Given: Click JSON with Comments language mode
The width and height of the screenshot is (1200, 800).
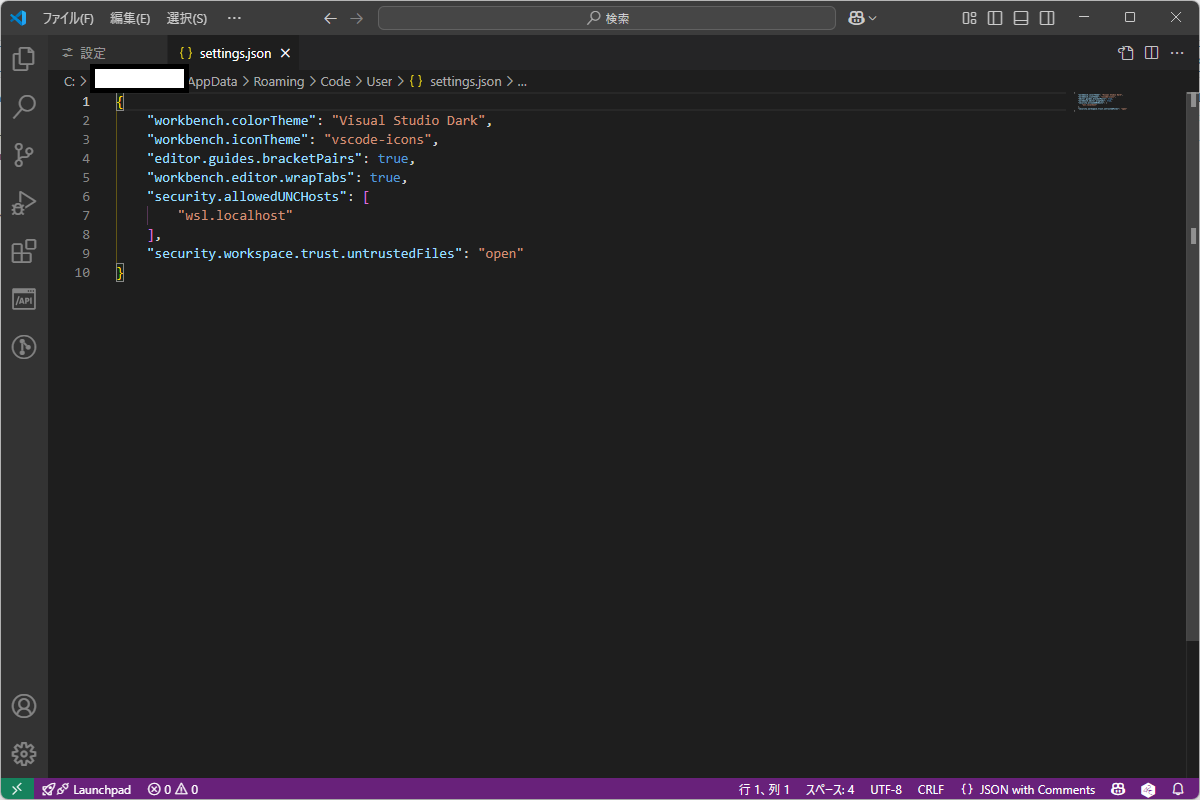Looking at the screenshot, I should (1028, 789).
